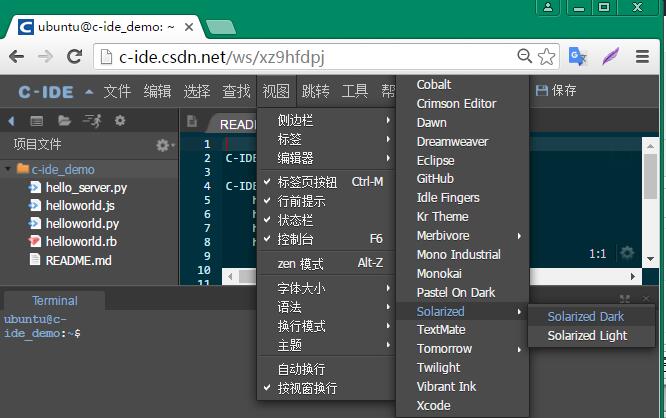Collapse sidebar with the left arrow icon
The width and height of the screenshot is (666, 418).
pyautogui.click(x=11, y=121)
